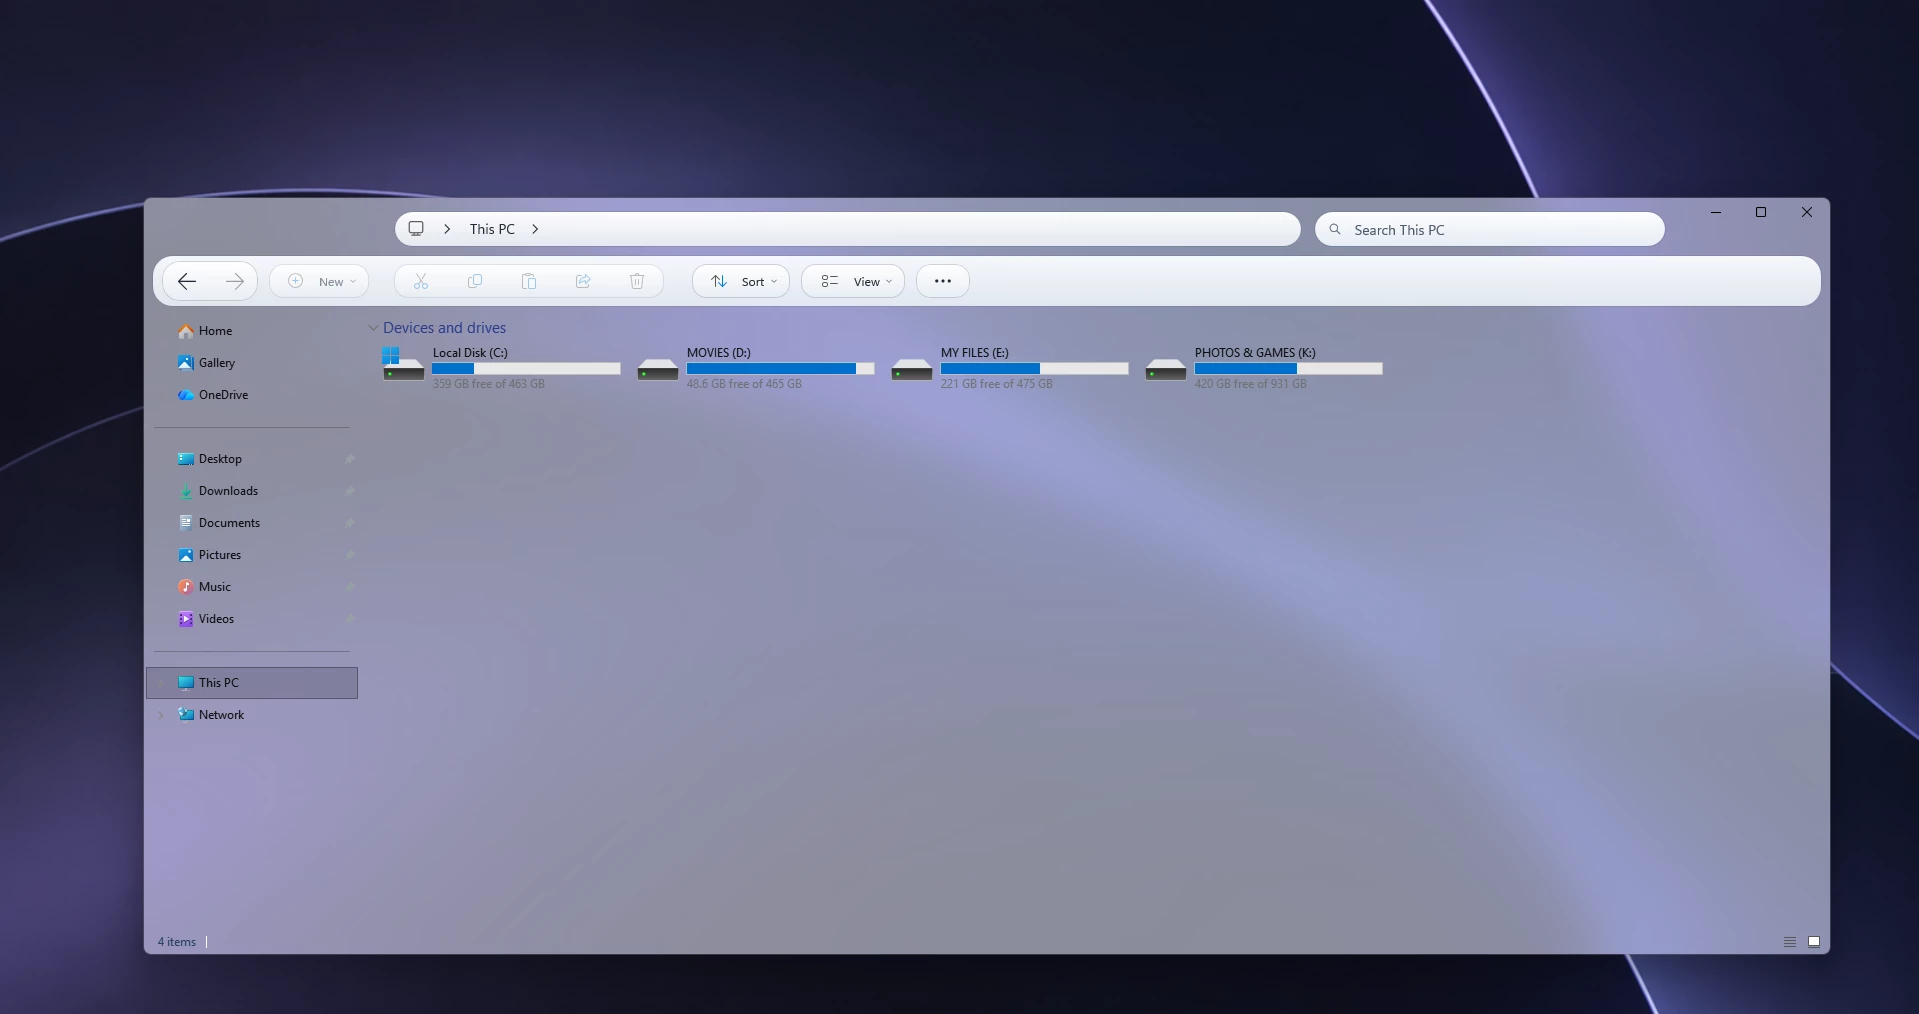This screenshot has height=1014, width=1919.
Task: Click the pin icon next to Desktop
Action: click(349, 459)
